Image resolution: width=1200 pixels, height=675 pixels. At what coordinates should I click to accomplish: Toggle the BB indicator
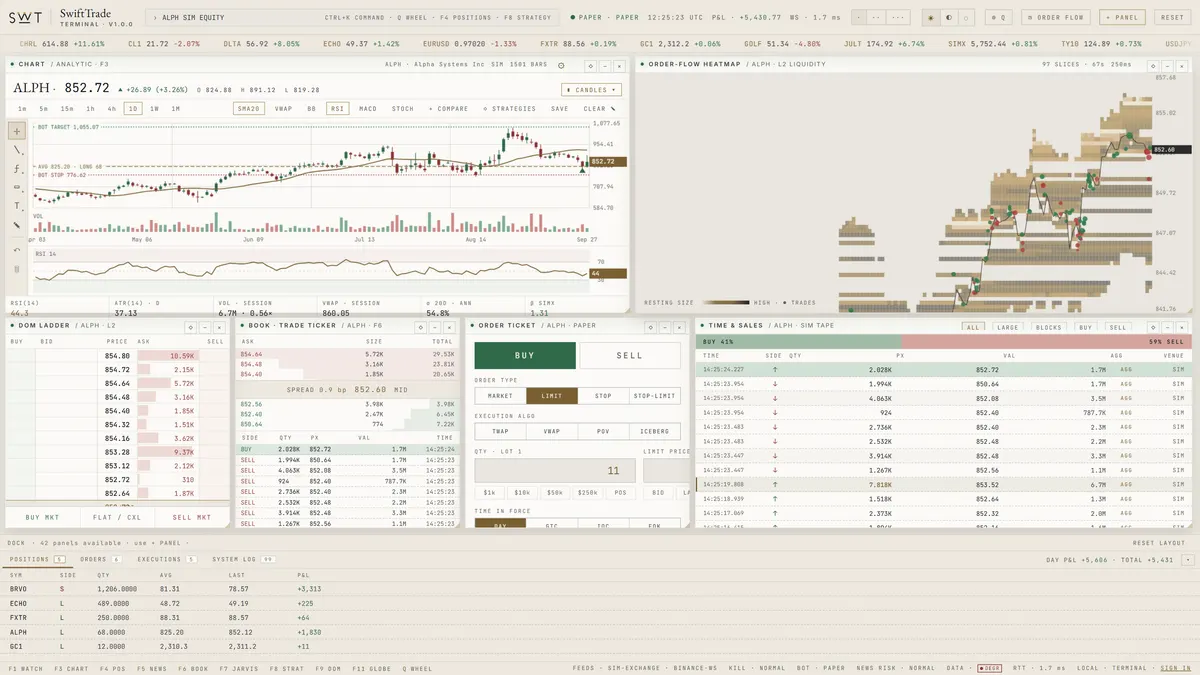click(311, 108)
